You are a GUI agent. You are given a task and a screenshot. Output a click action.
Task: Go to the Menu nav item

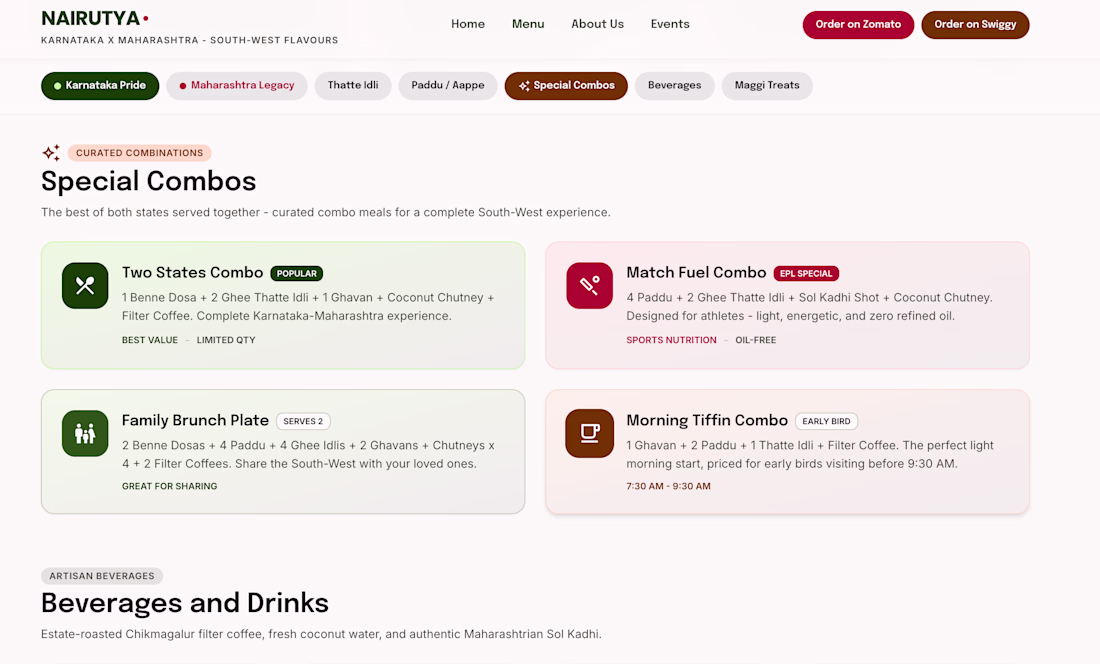(x=528, y=24)
